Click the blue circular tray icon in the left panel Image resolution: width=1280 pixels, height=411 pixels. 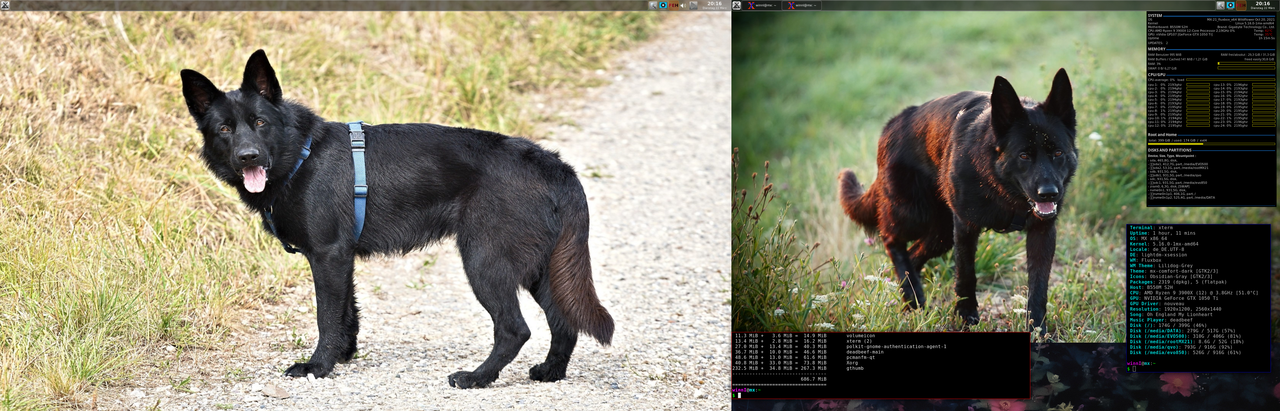(663, 5)
